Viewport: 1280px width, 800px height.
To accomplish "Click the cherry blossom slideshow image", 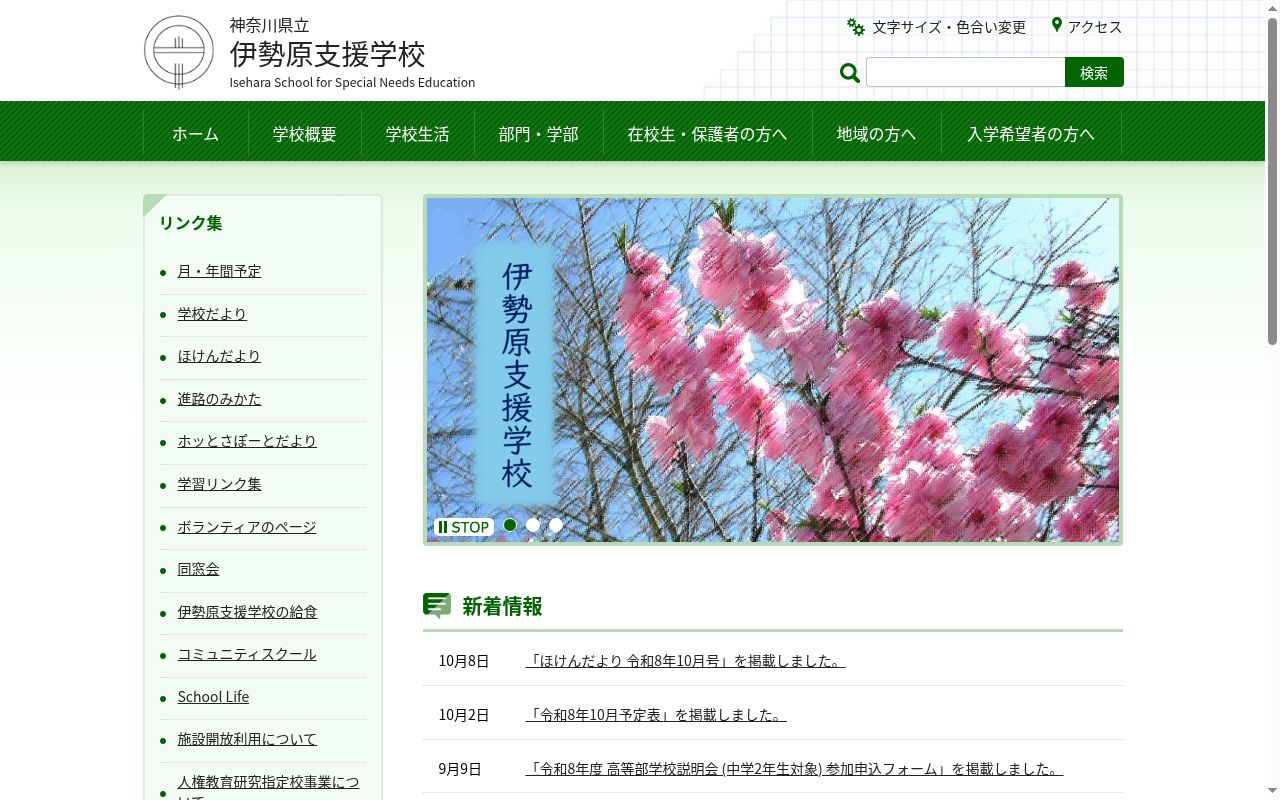I will tap(773, 370).
